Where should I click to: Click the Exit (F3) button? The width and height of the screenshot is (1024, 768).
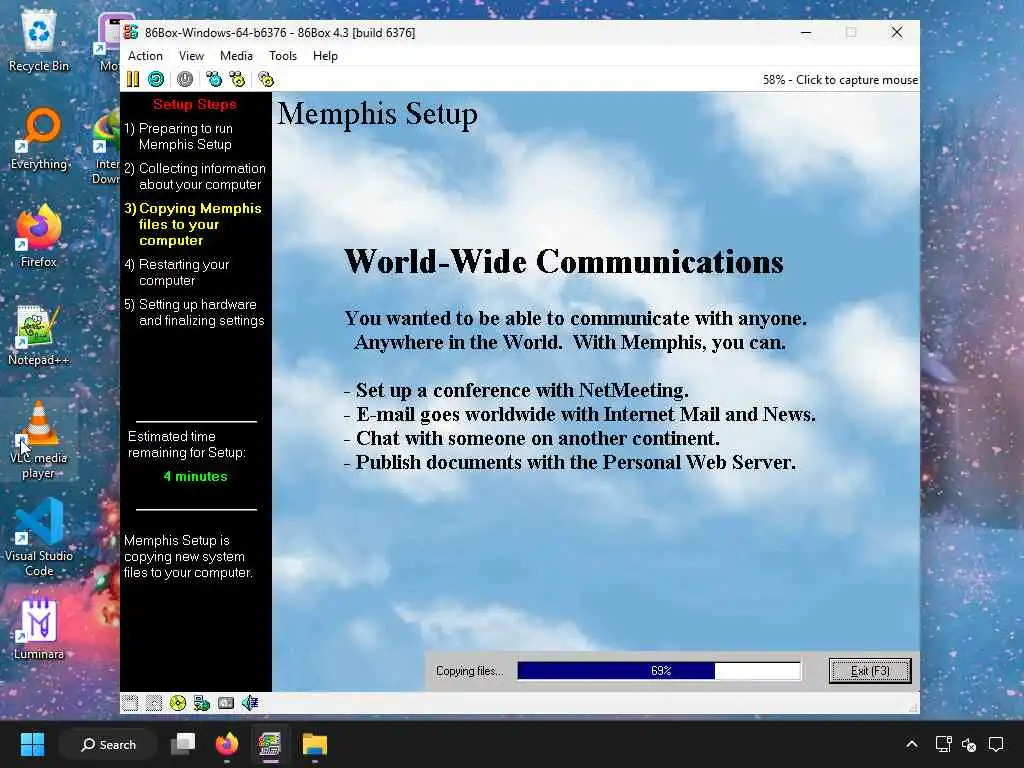(x=870, y=671)
